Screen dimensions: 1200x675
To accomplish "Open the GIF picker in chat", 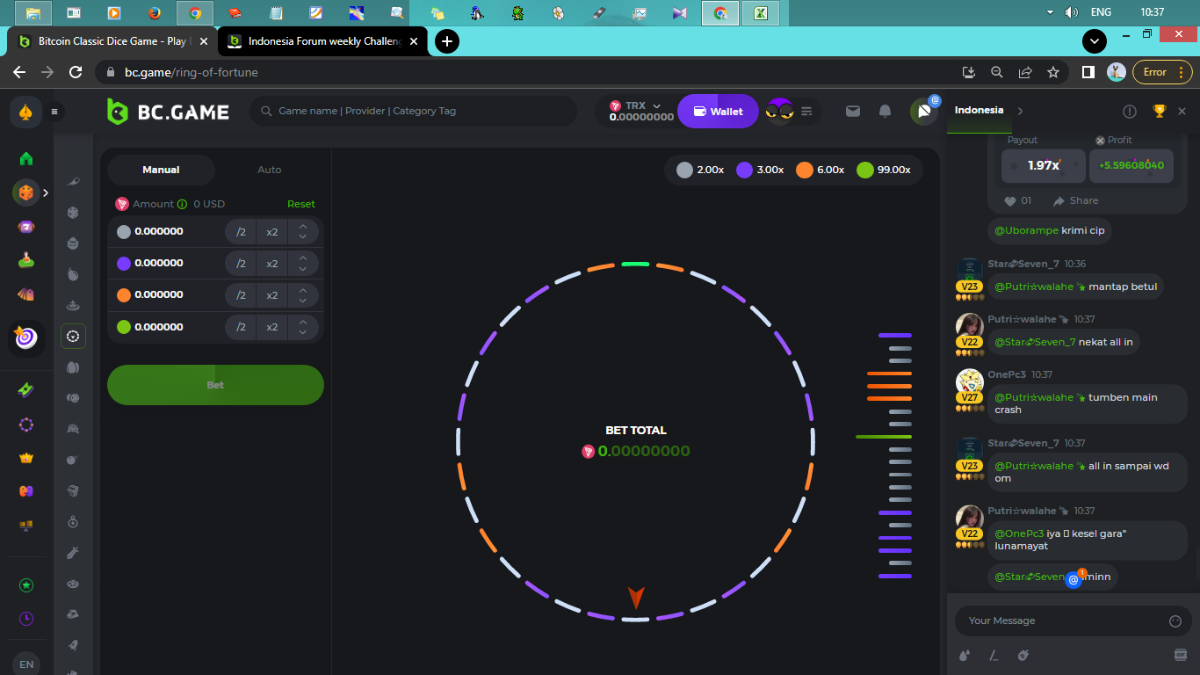I will tap(1180, 655).
